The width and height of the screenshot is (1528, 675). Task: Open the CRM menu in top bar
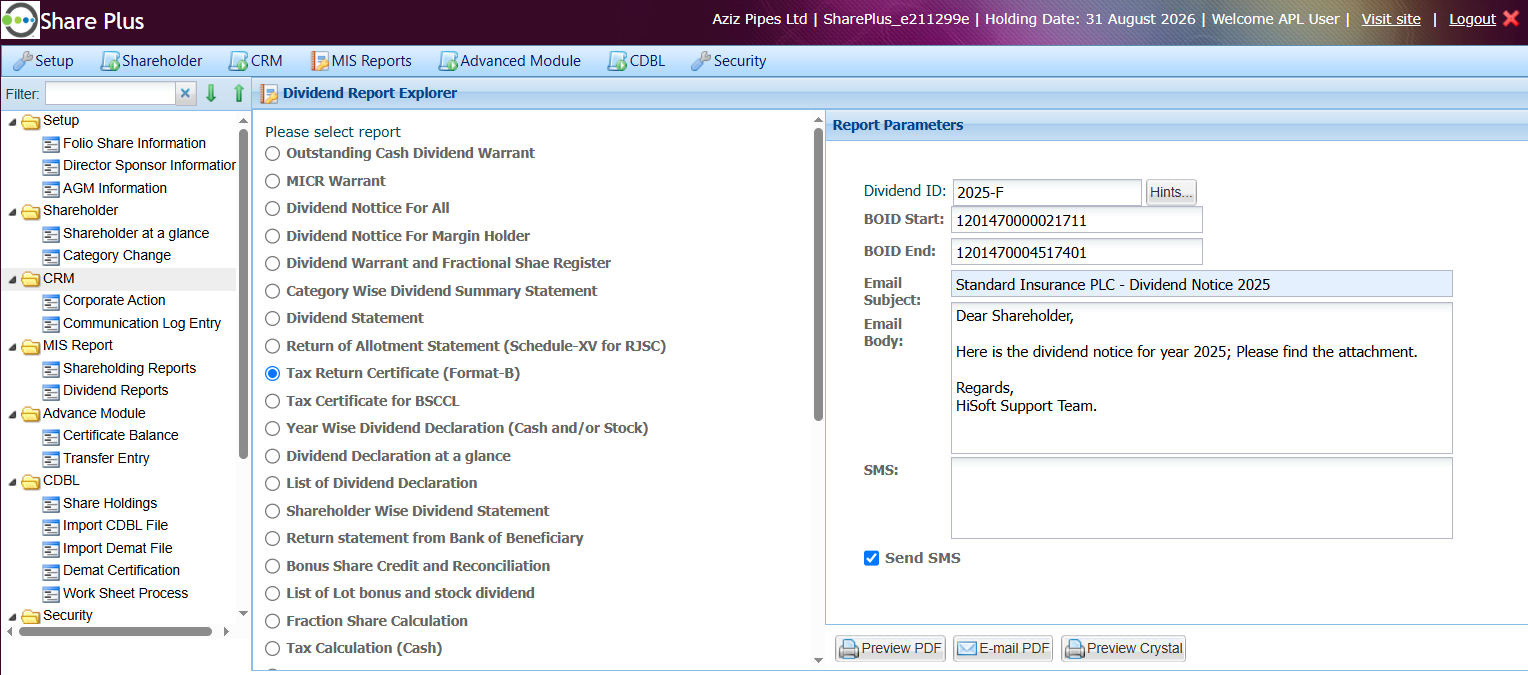255,61
